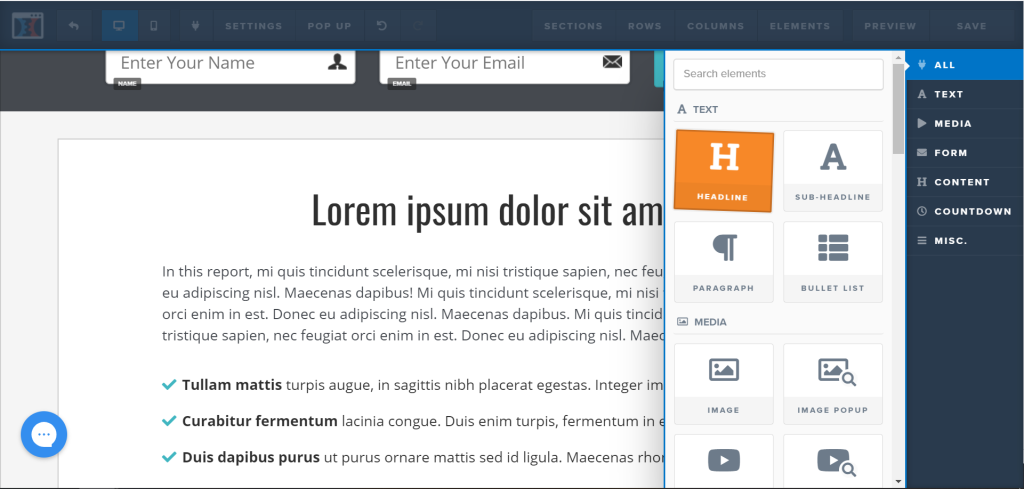Open the Settings menu

coord(253,26)
